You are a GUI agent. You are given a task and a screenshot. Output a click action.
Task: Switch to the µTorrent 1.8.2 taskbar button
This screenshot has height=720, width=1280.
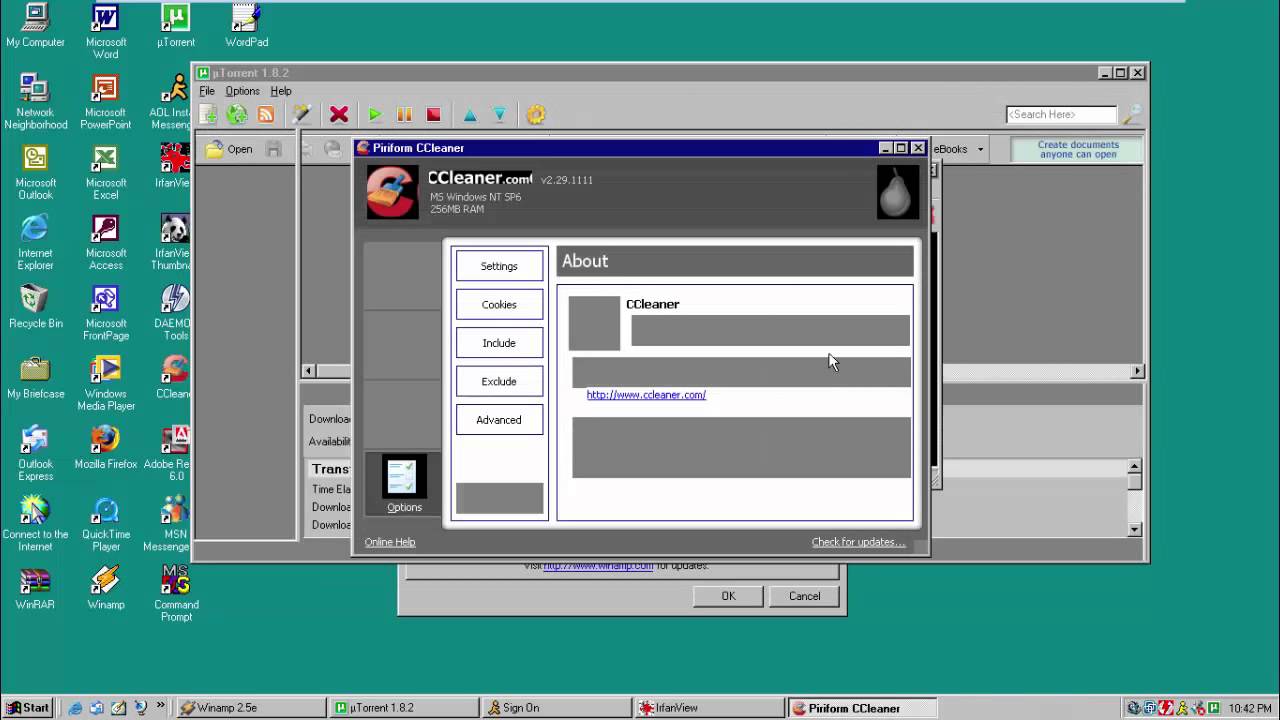click(x=403, y=708)
